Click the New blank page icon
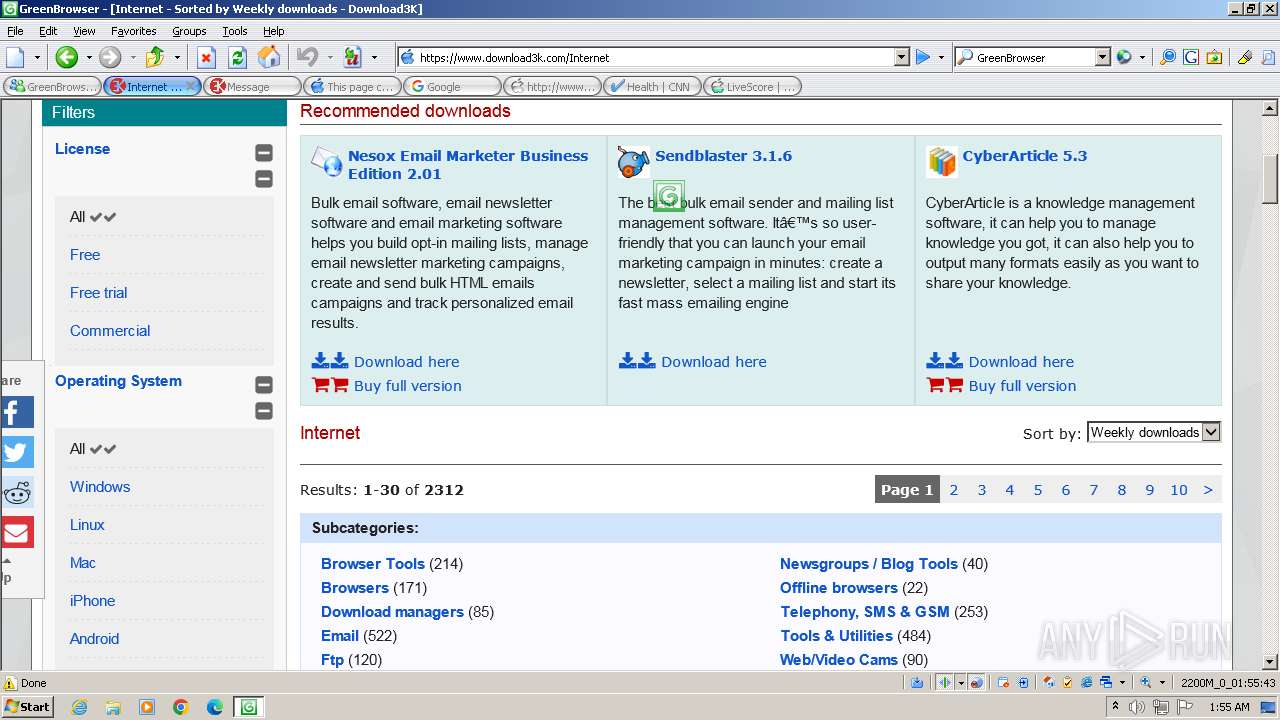This screenshot has width=1280, height=720. (x=16, y=57)
